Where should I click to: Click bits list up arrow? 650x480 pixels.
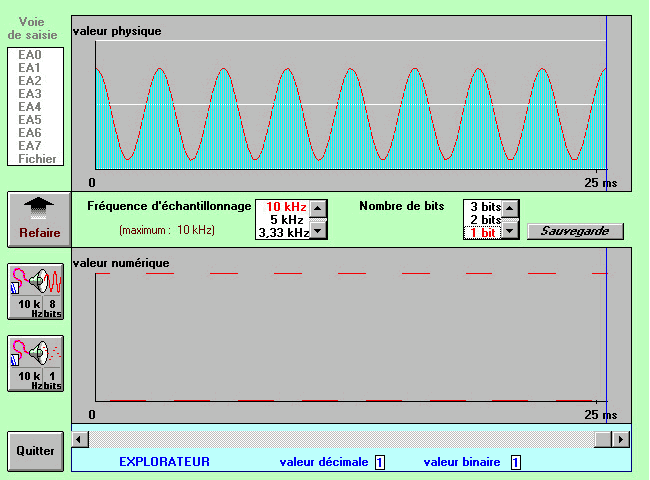pyautogui.click(x=510, y=208)
